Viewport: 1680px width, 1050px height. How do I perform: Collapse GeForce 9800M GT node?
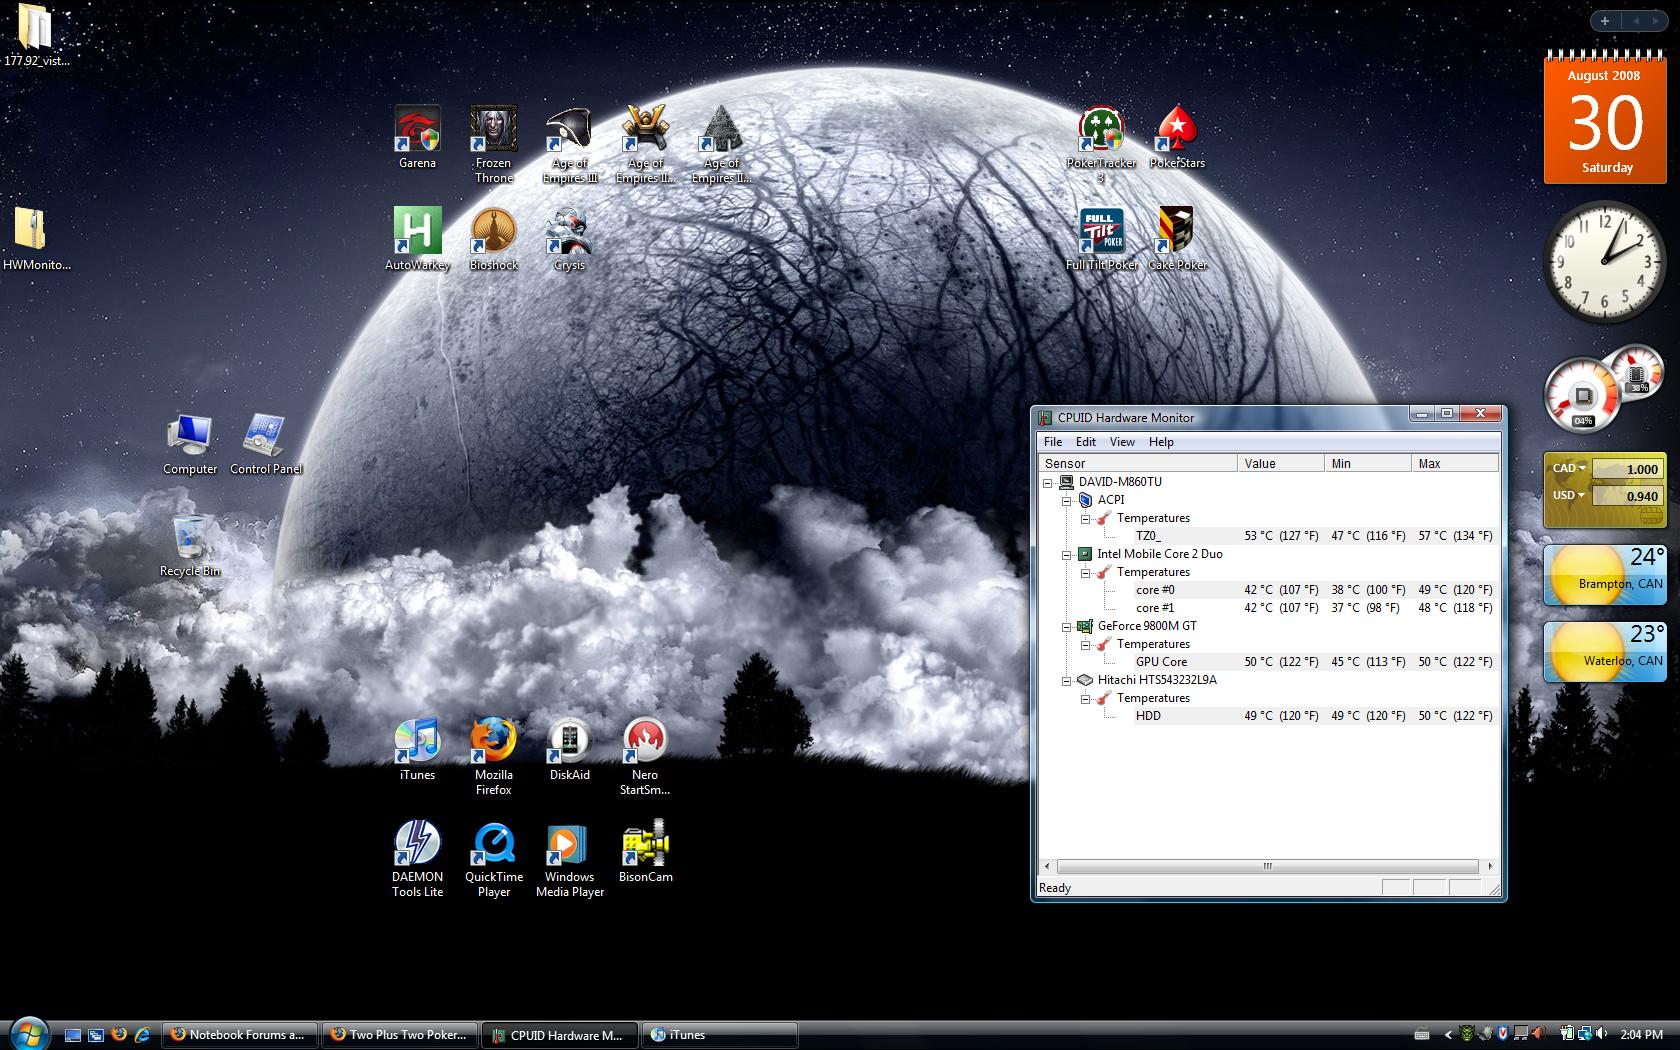click(x=1067, y=626)
